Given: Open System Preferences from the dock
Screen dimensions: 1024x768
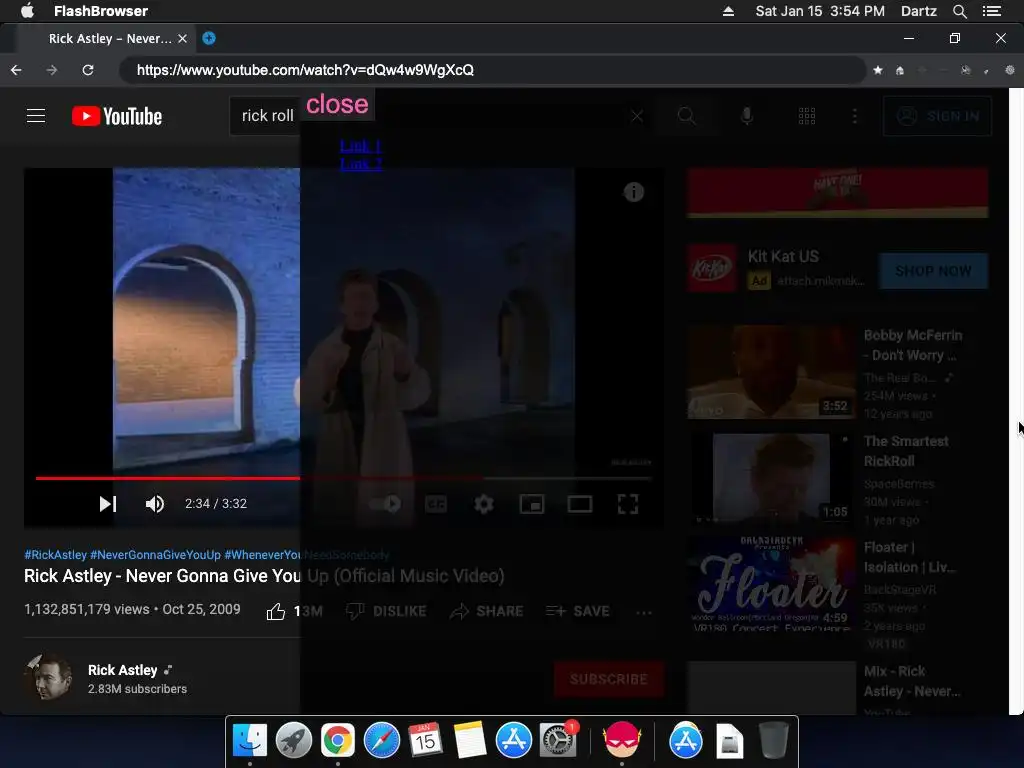Looking at the screenshot, I should 558,740.
